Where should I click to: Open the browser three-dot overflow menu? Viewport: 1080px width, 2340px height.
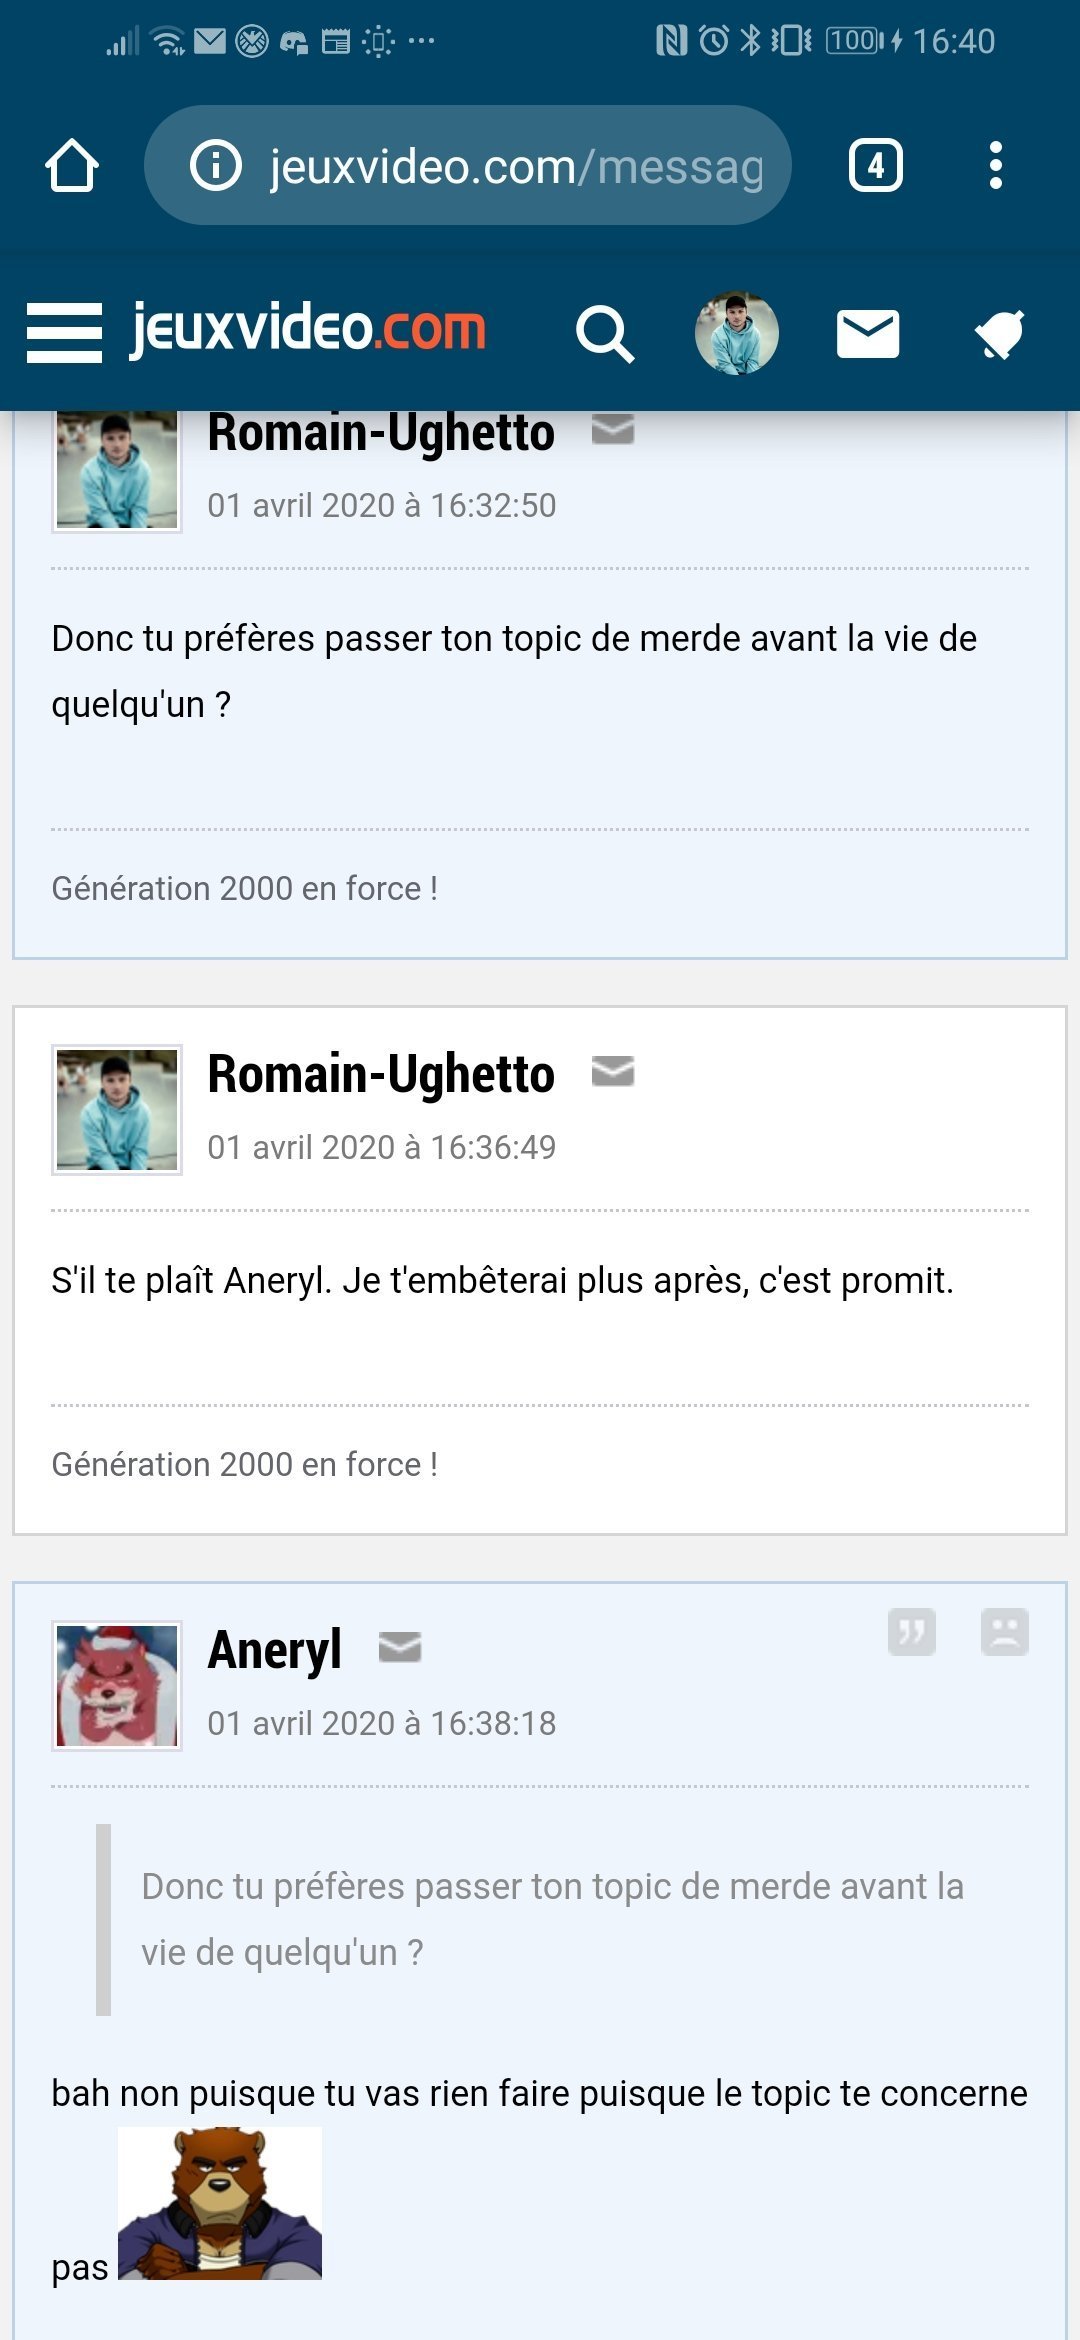click(x=995, y=166)
